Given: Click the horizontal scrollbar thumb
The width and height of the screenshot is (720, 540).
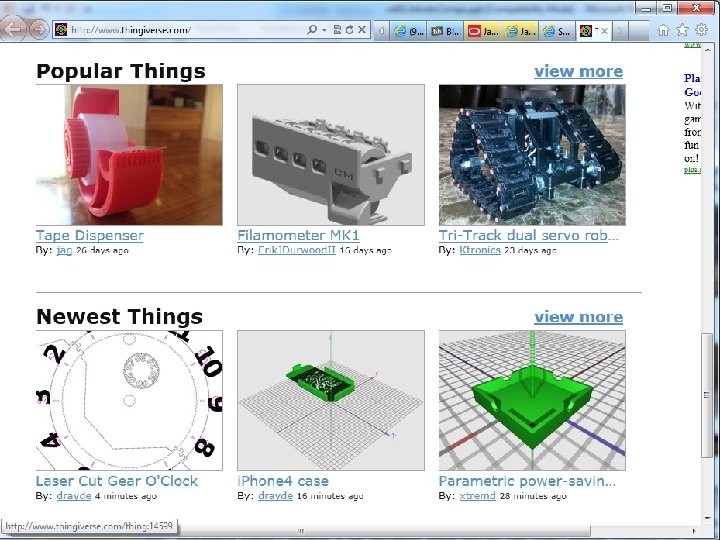Looking at the screenshot, I should coord(301,531).
